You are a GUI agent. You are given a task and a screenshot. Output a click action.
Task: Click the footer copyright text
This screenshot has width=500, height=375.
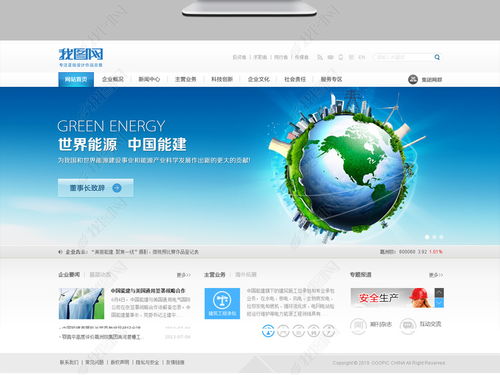[x=389, y=363]
